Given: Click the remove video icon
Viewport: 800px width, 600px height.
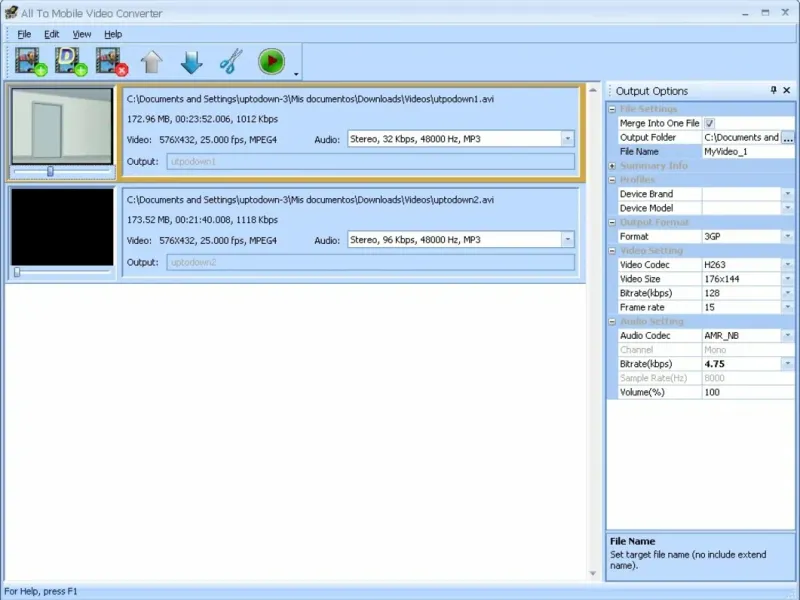Looking at the screenshot, I should click(111, 62).
